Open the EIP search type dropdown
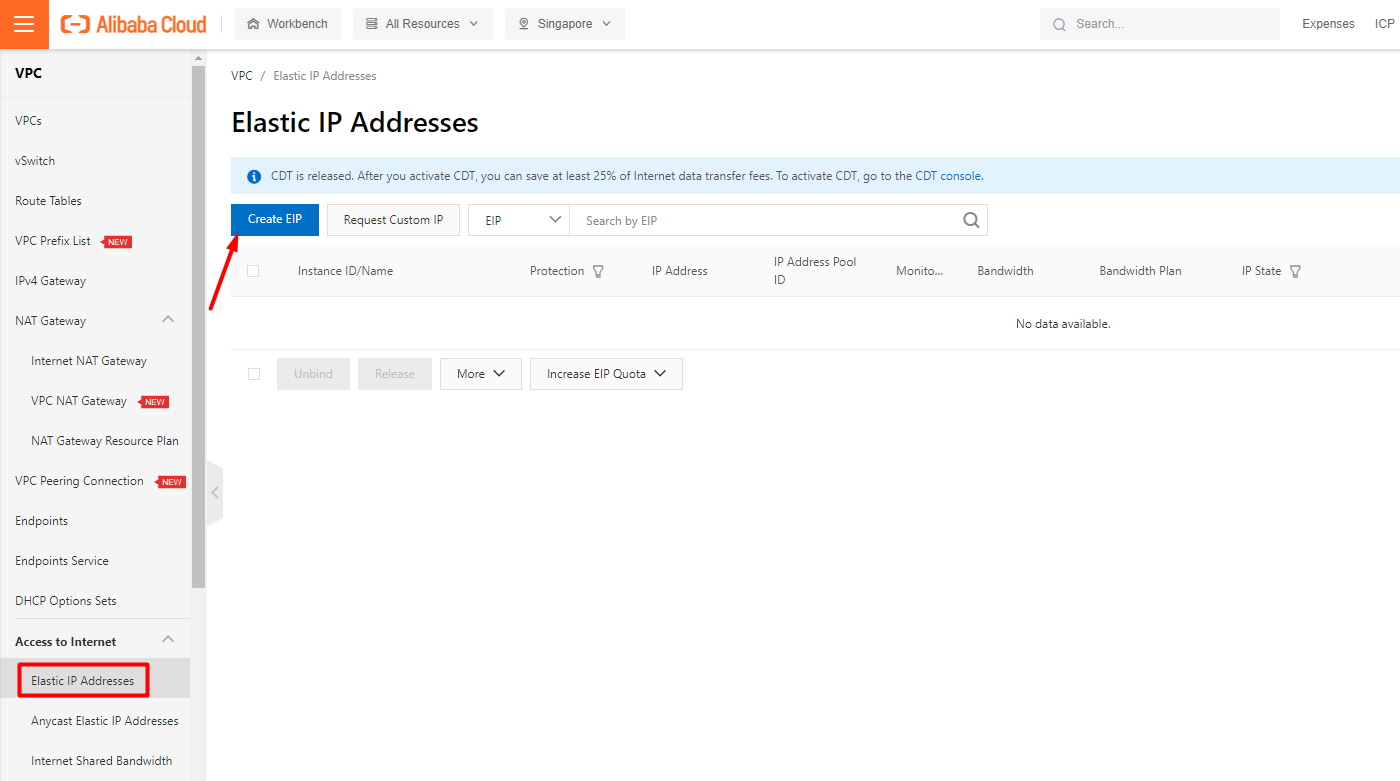Screen dimensions: 1400x781 click(x=519, y=221)
